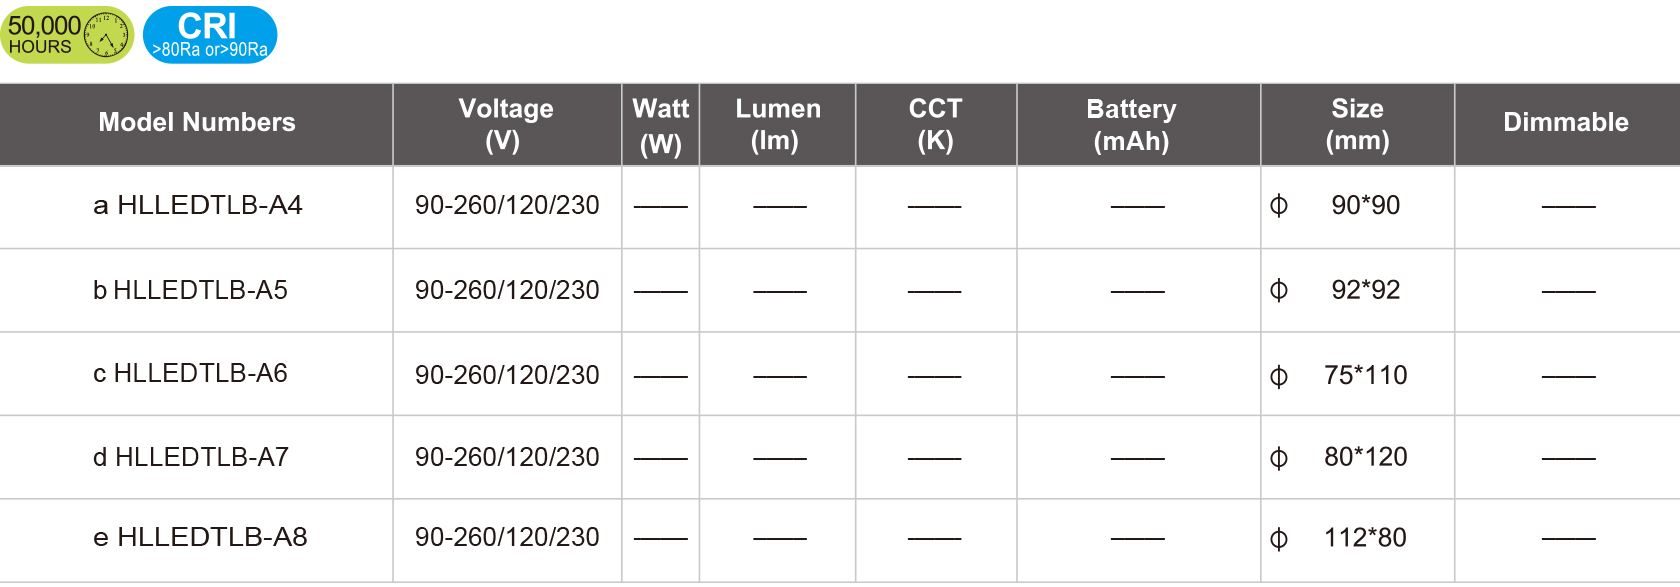
Task: Click diameter symbol beside 80*120 size
Action: (x=1278, y=458)
